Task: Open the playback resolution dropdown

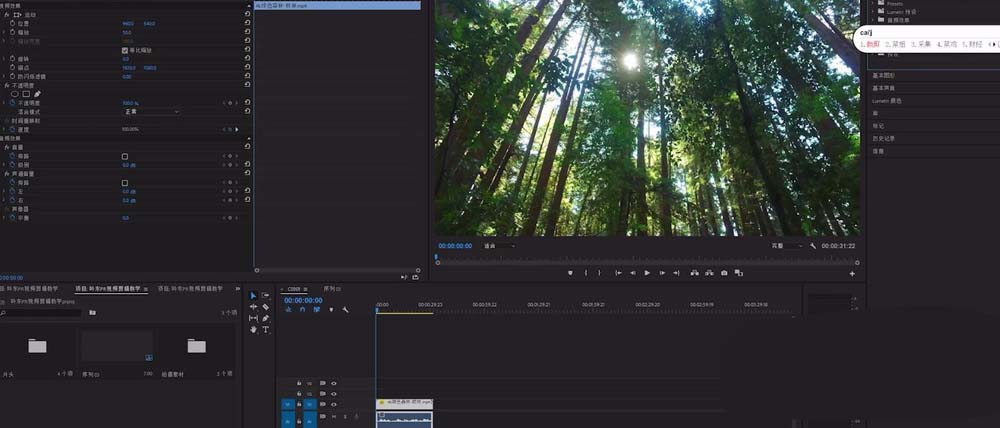Action: pos(786,246)
